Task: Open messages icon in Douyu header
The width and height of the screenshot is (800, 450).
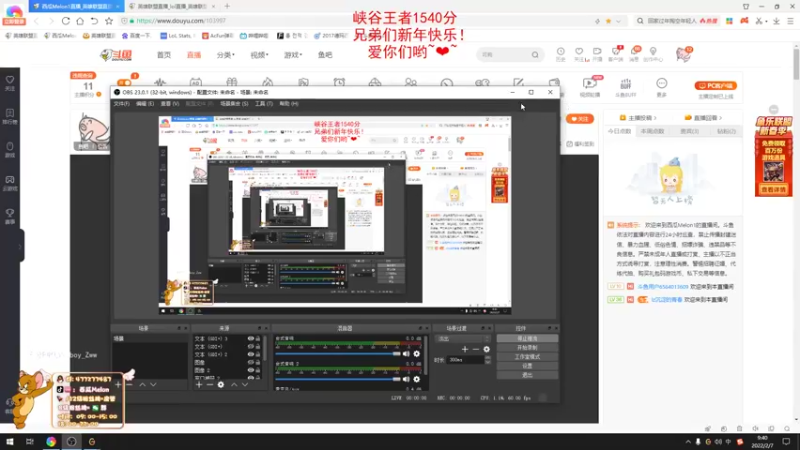Action: (x=635, y=54)
